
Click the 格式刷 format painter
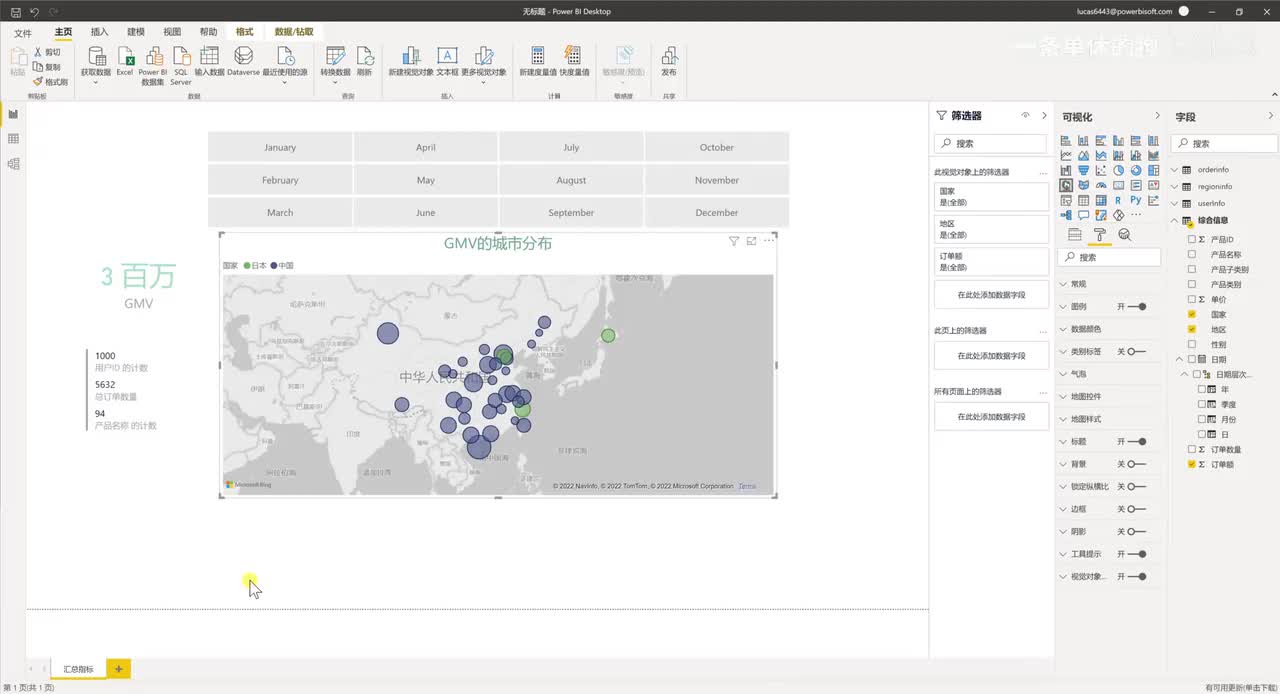(50, 82)
